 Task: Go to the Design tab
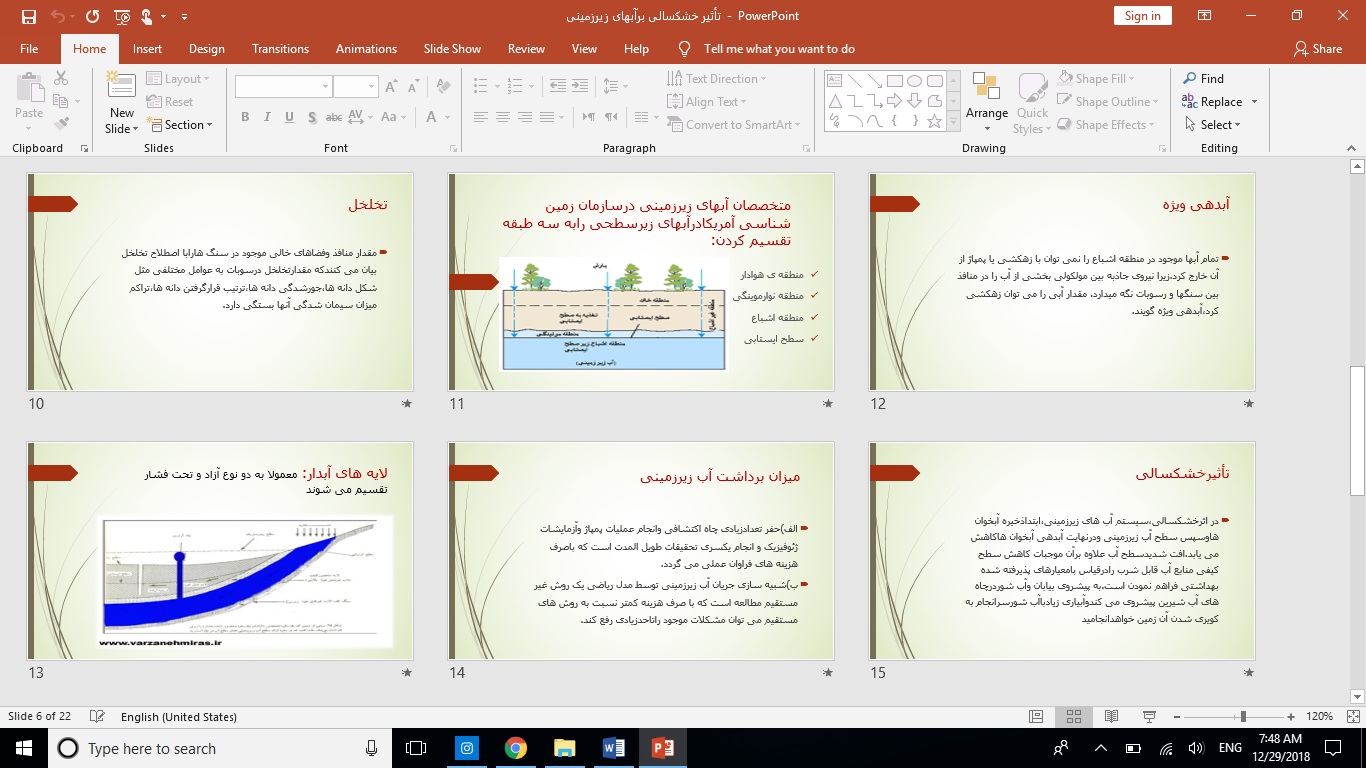(206, 49)
